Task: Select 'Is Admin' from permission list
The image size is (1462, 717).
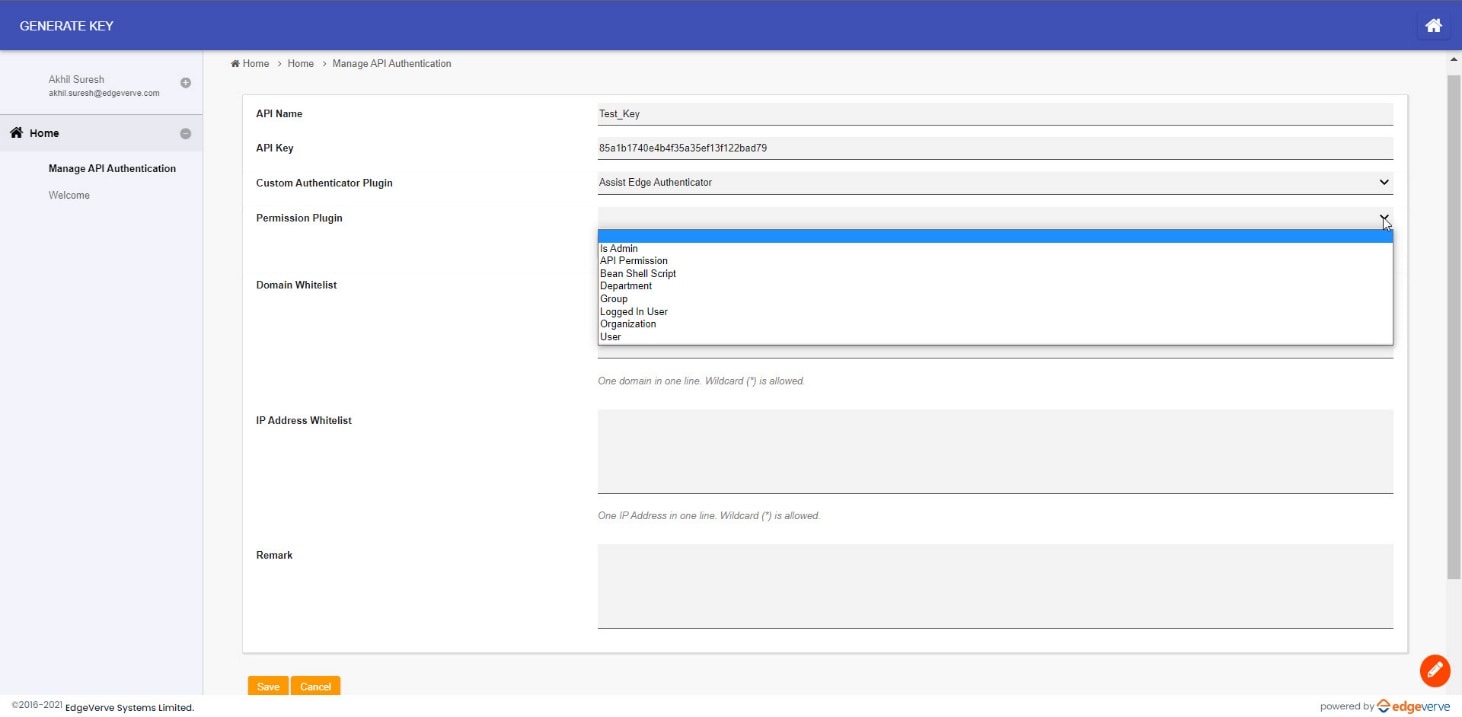Action: click(x=619, y=249)
